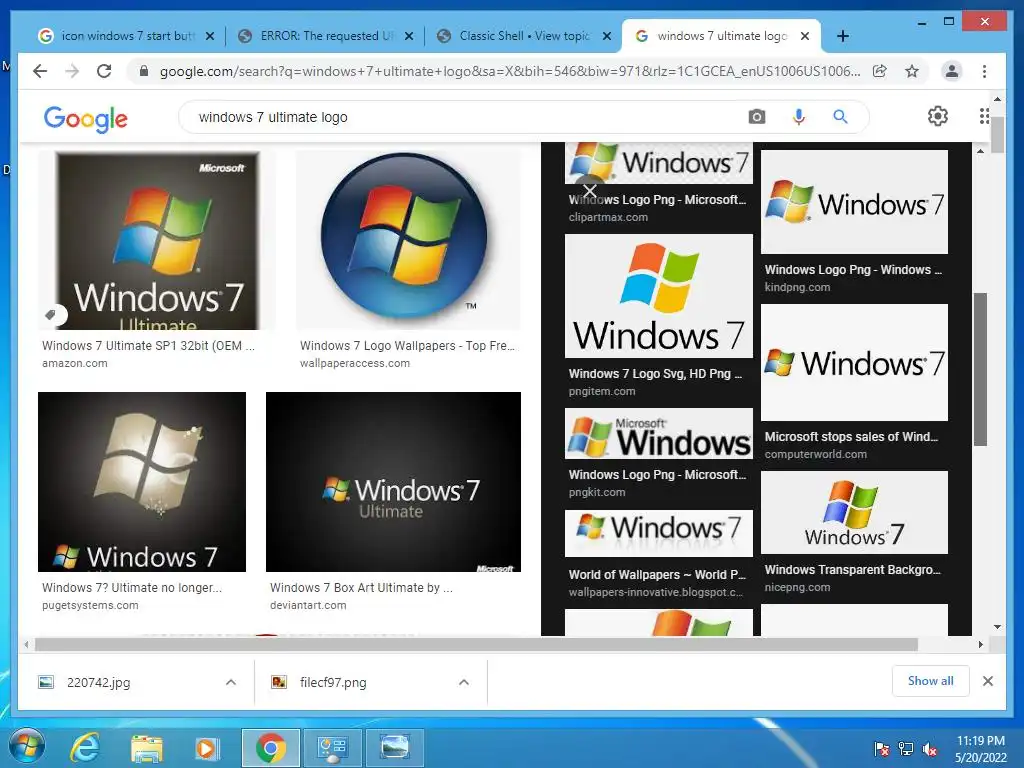Viewport: 1024px width, 768px height.
Task: Click related panel scrollbar up arrow
Action: [980, 151]
